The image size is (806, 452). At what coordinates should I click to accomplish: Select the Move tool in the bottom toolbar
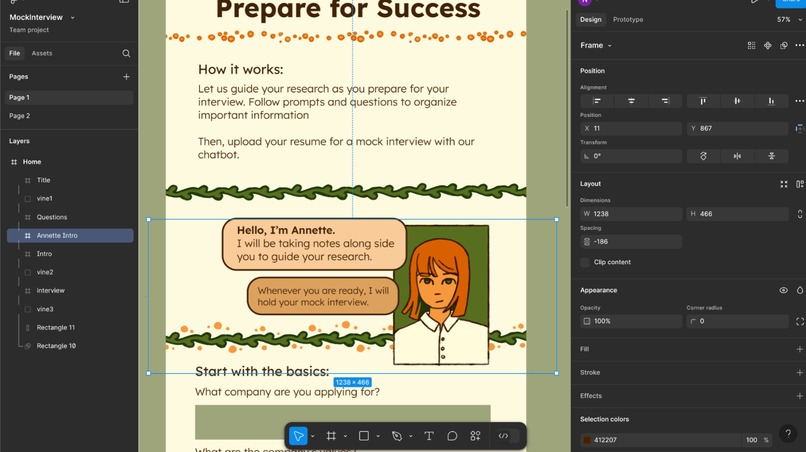click(298, 436)
